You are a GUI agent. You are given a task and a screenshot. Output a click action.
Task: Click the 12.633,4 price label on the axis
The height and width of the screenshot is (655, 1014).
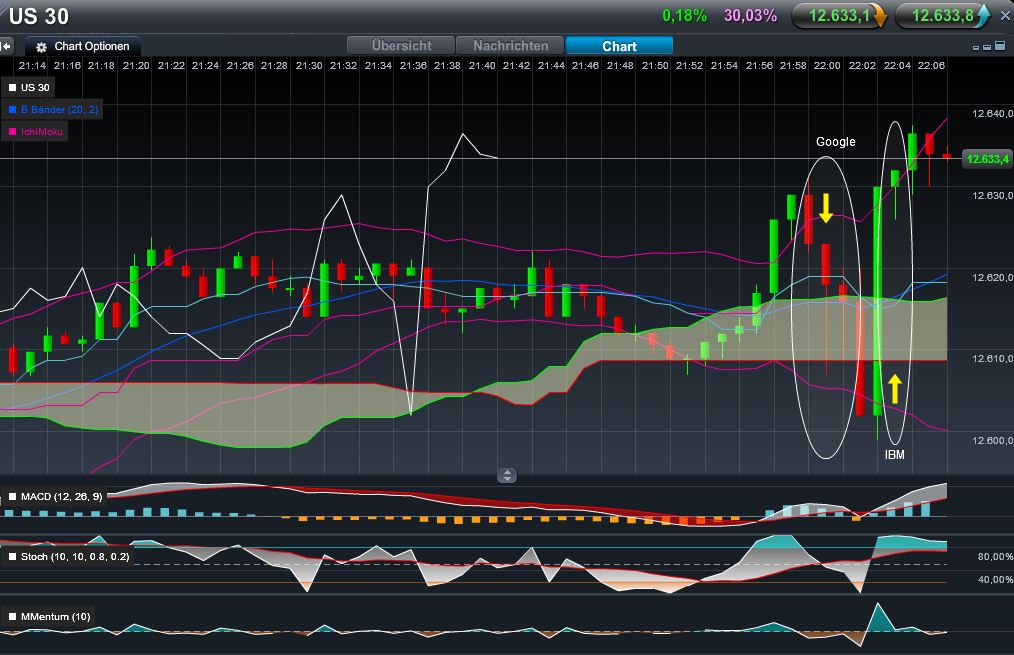985,159
